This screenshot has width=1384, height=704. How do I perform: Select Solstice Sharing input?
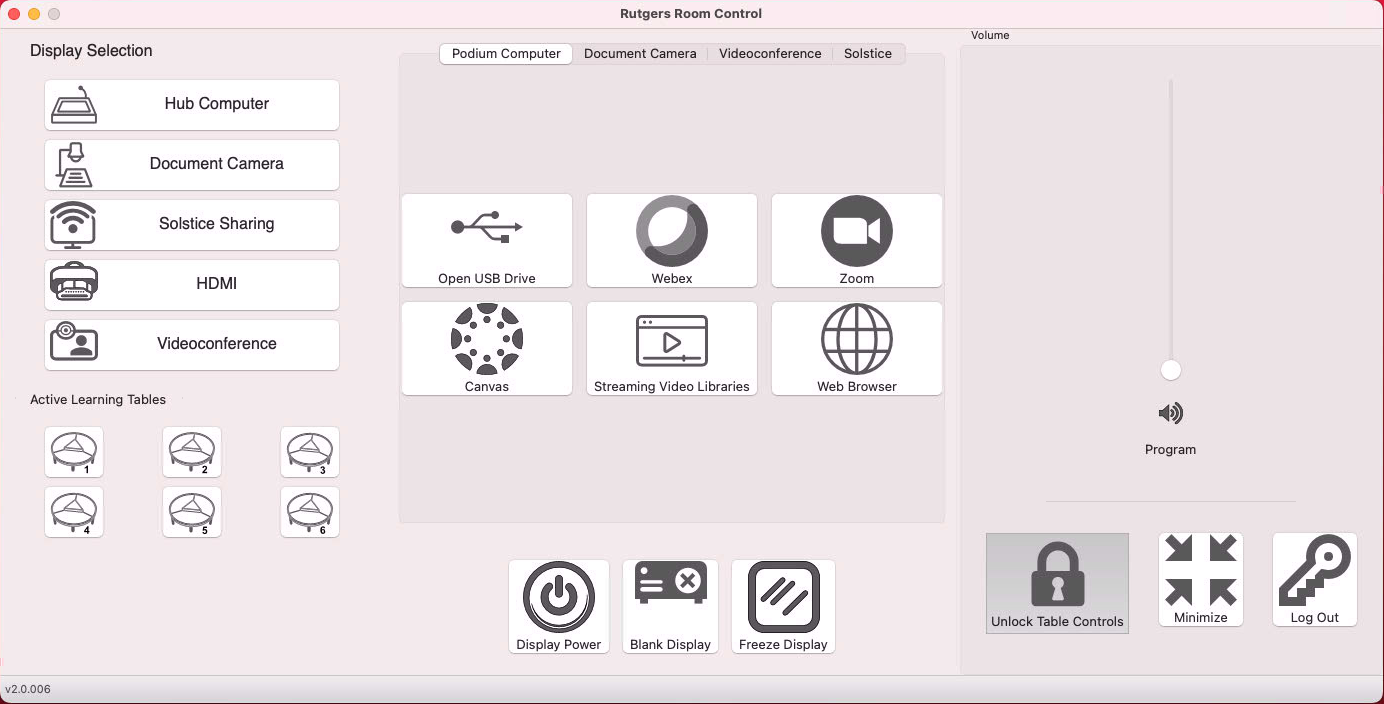(x=191, y=224)
